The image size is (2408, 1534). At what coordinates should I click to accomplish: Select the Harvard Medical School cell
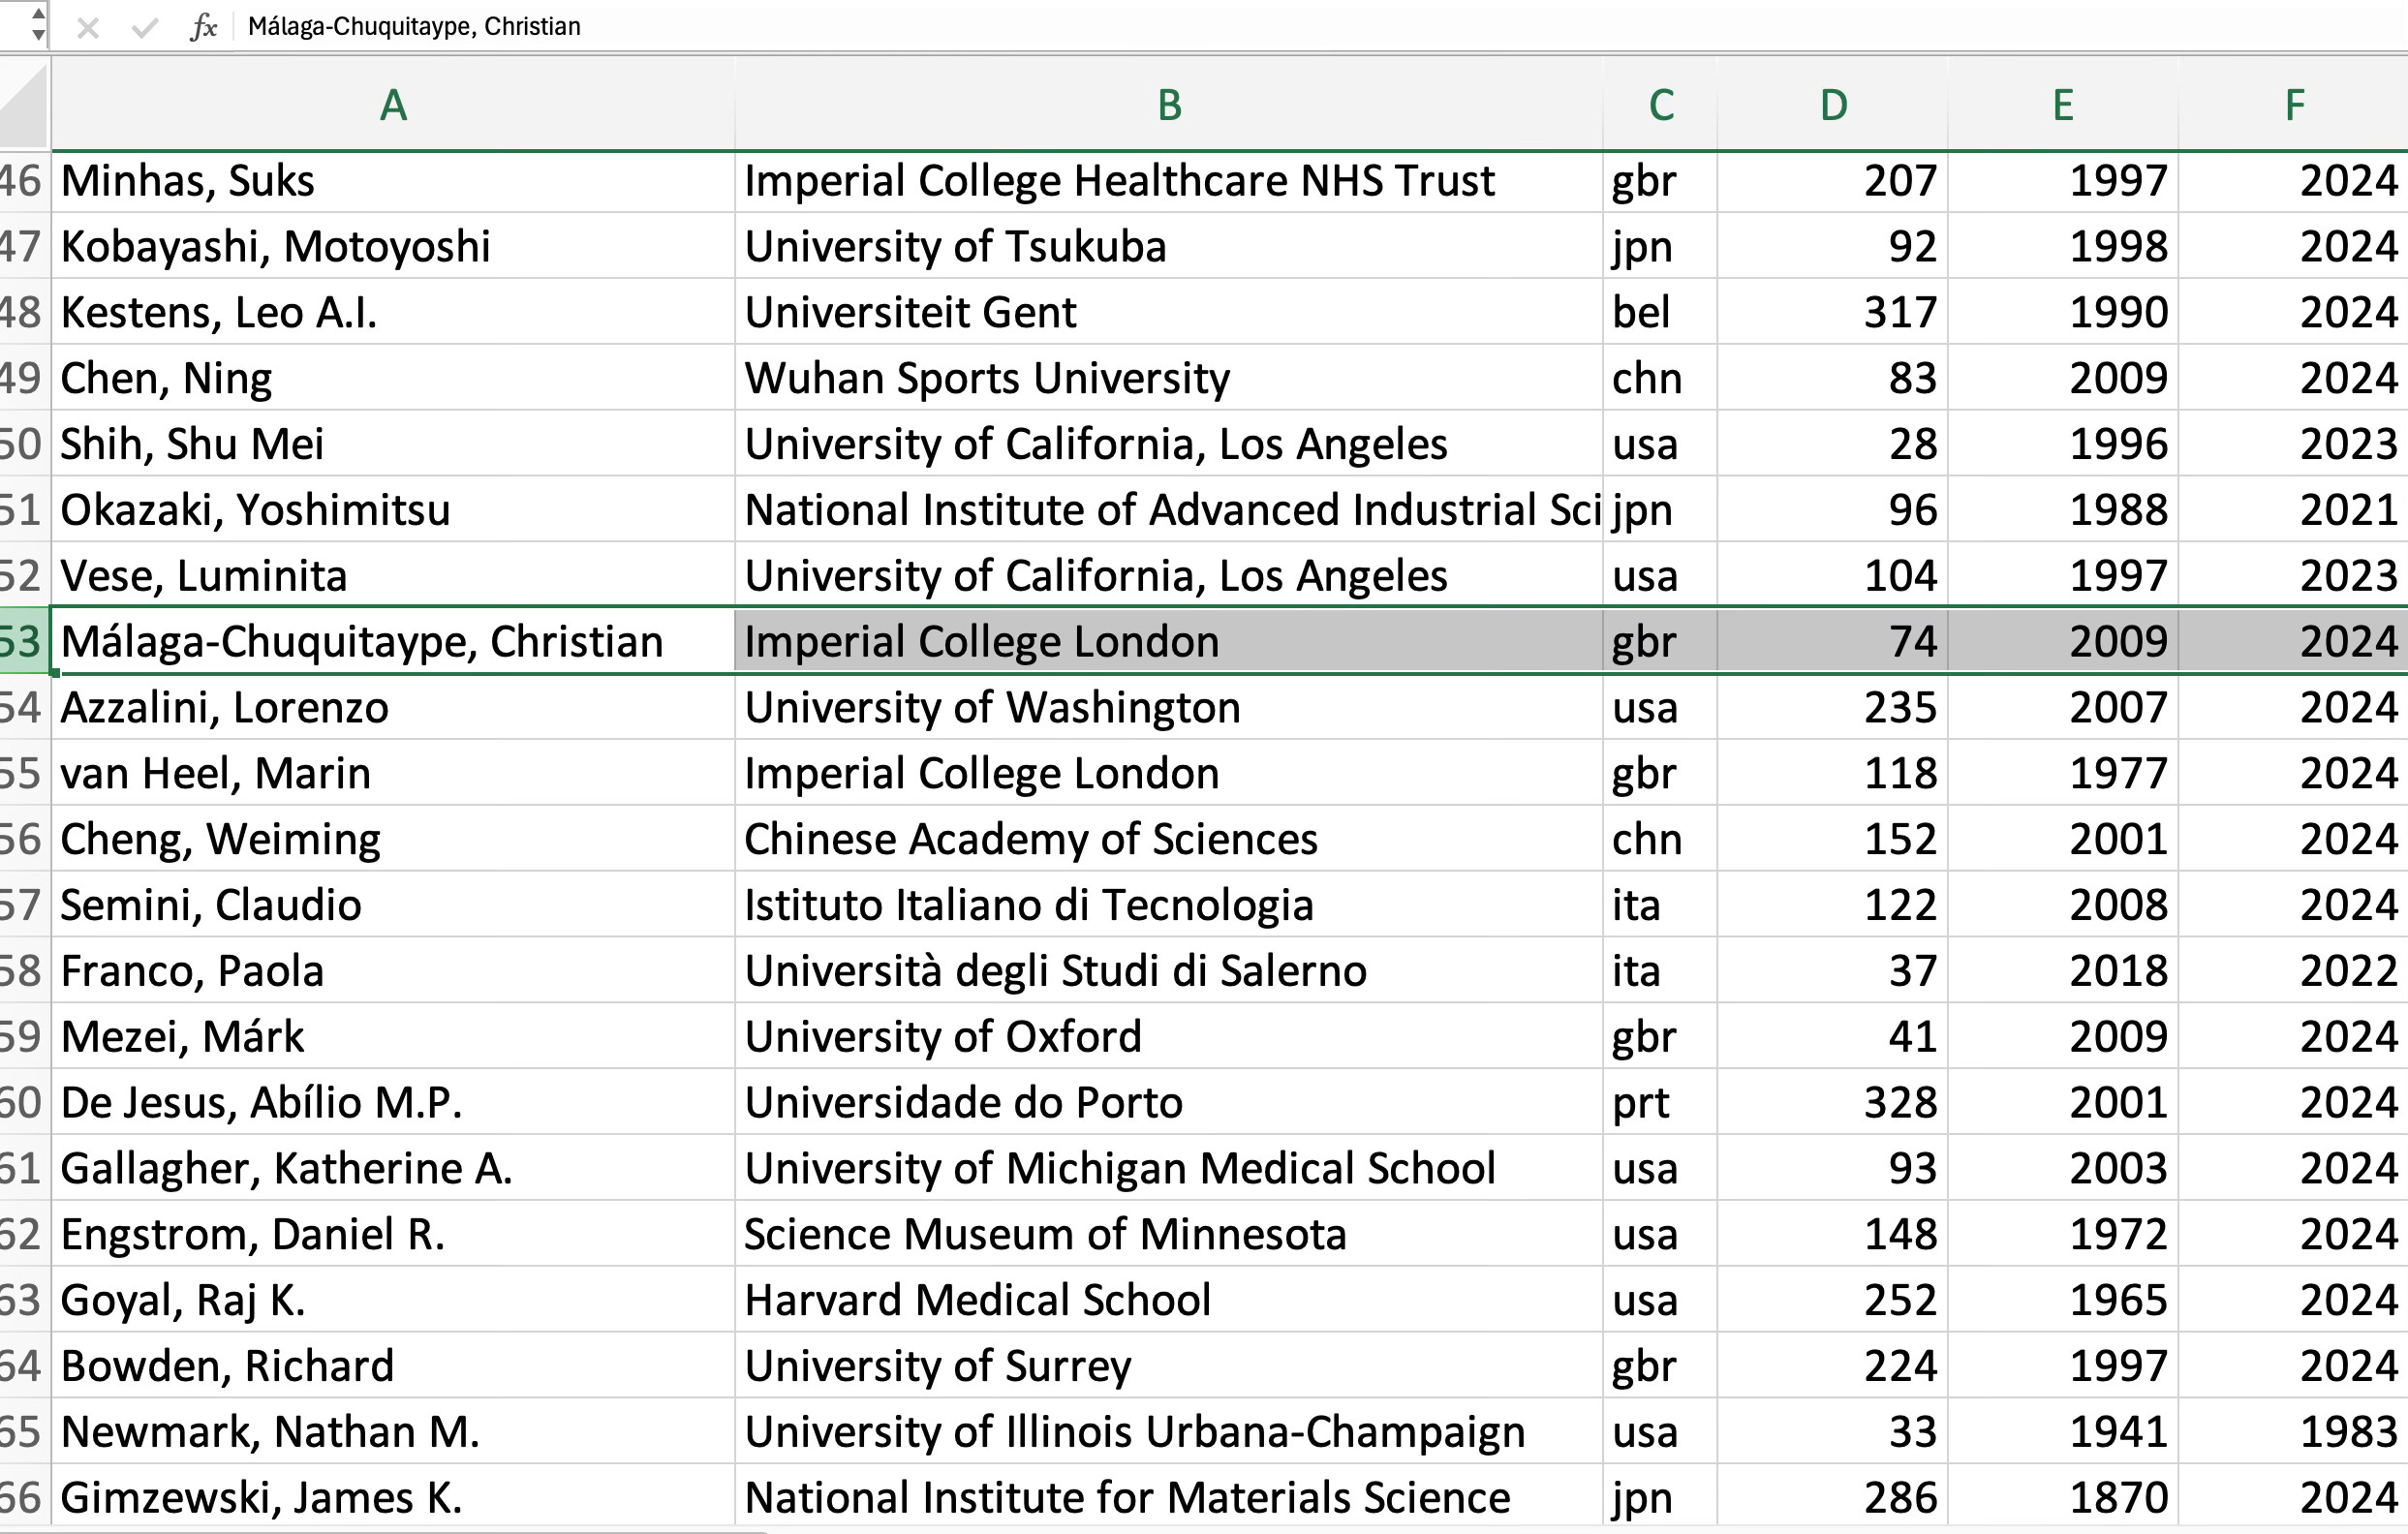point(977,1301)
